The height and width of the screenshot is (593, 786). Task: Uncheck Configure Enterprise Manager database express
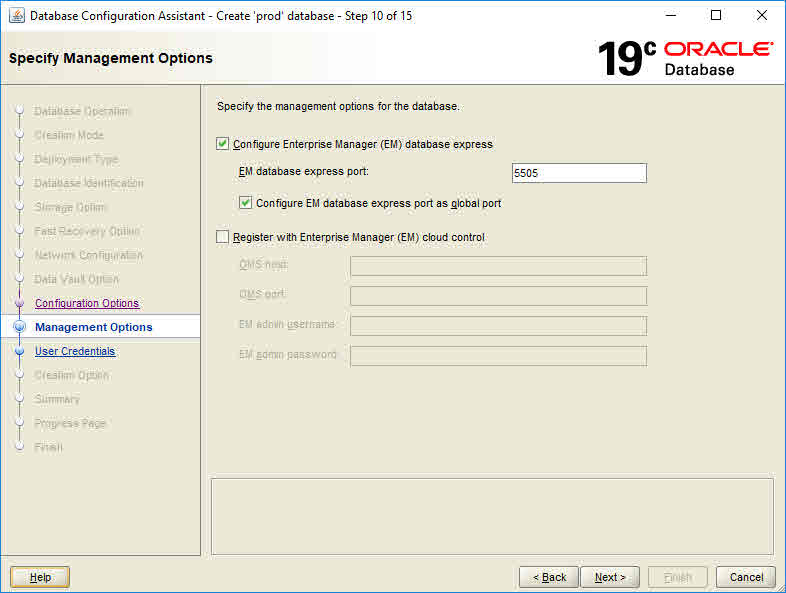click(223, 144)
